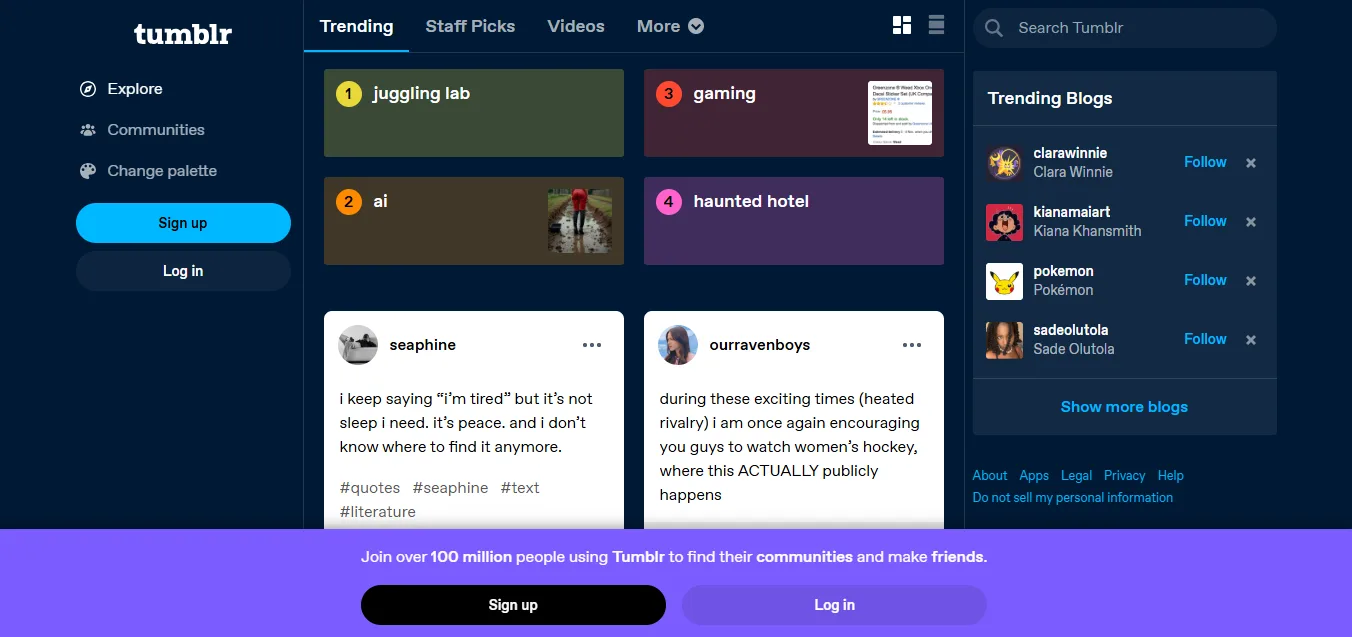Open options menu on ourravenboys post
The width and height of the screenshot is (1352, 637).
click(x=912, y=345)
